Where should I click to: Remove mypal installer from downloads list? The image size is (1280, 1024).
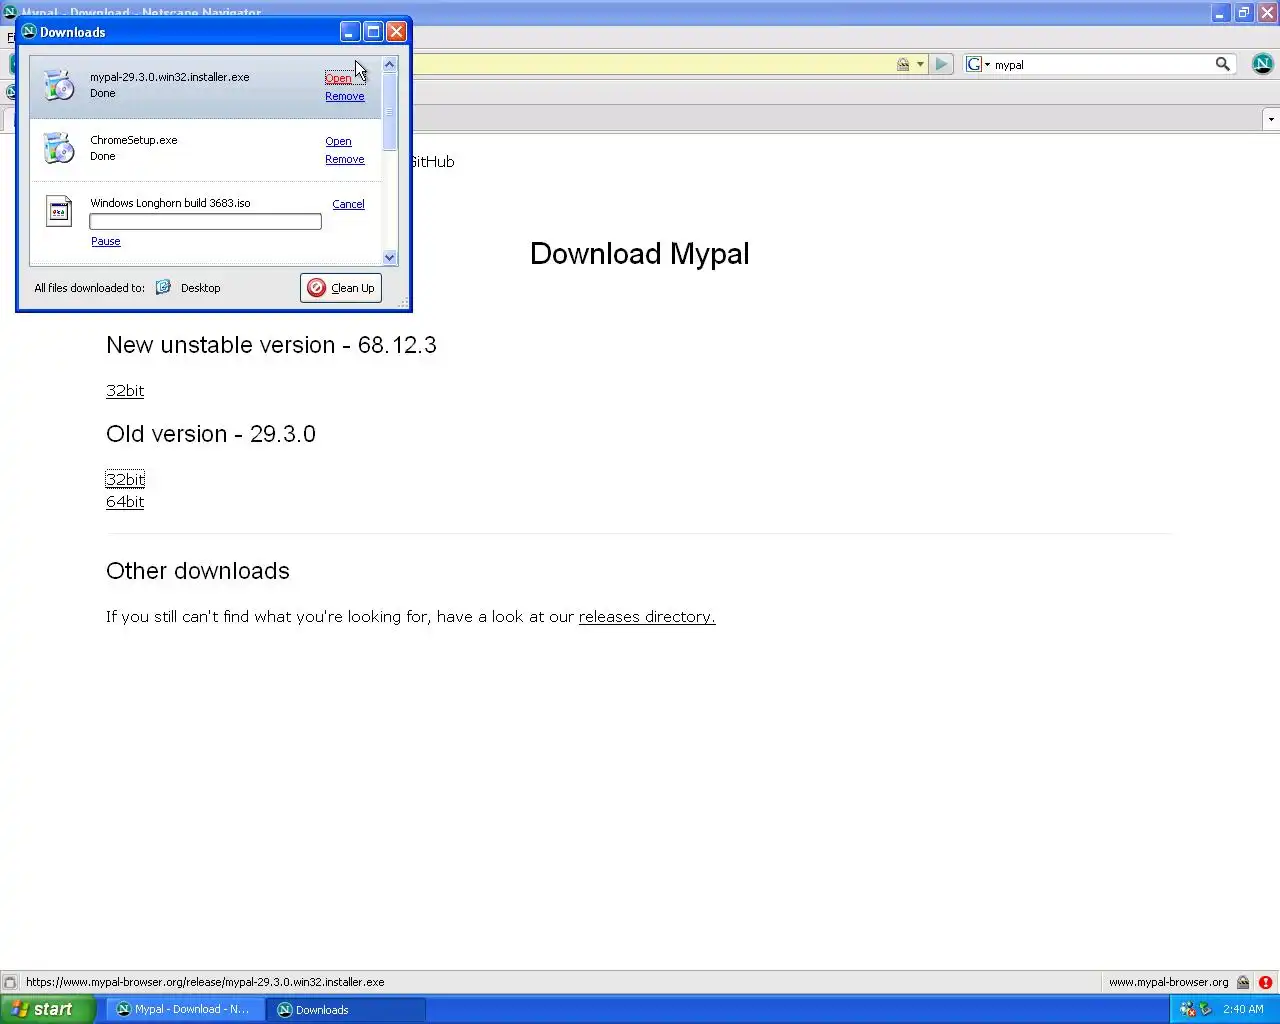coord(344,96)
